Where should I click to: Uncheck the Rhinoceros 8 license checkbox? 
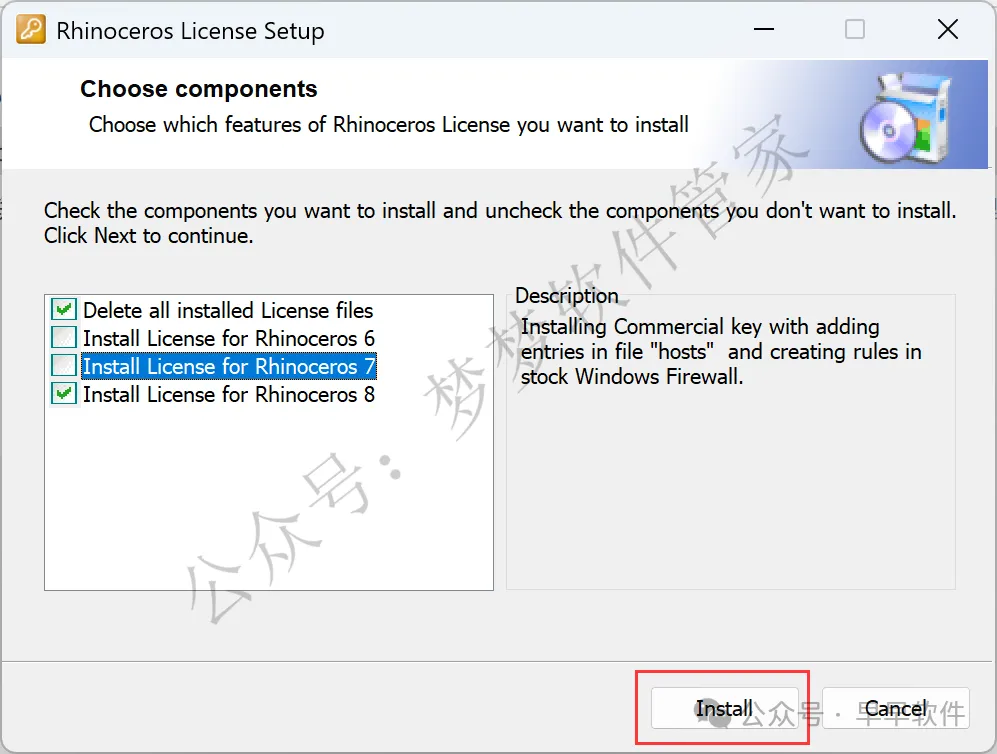[x=64, y=394]
